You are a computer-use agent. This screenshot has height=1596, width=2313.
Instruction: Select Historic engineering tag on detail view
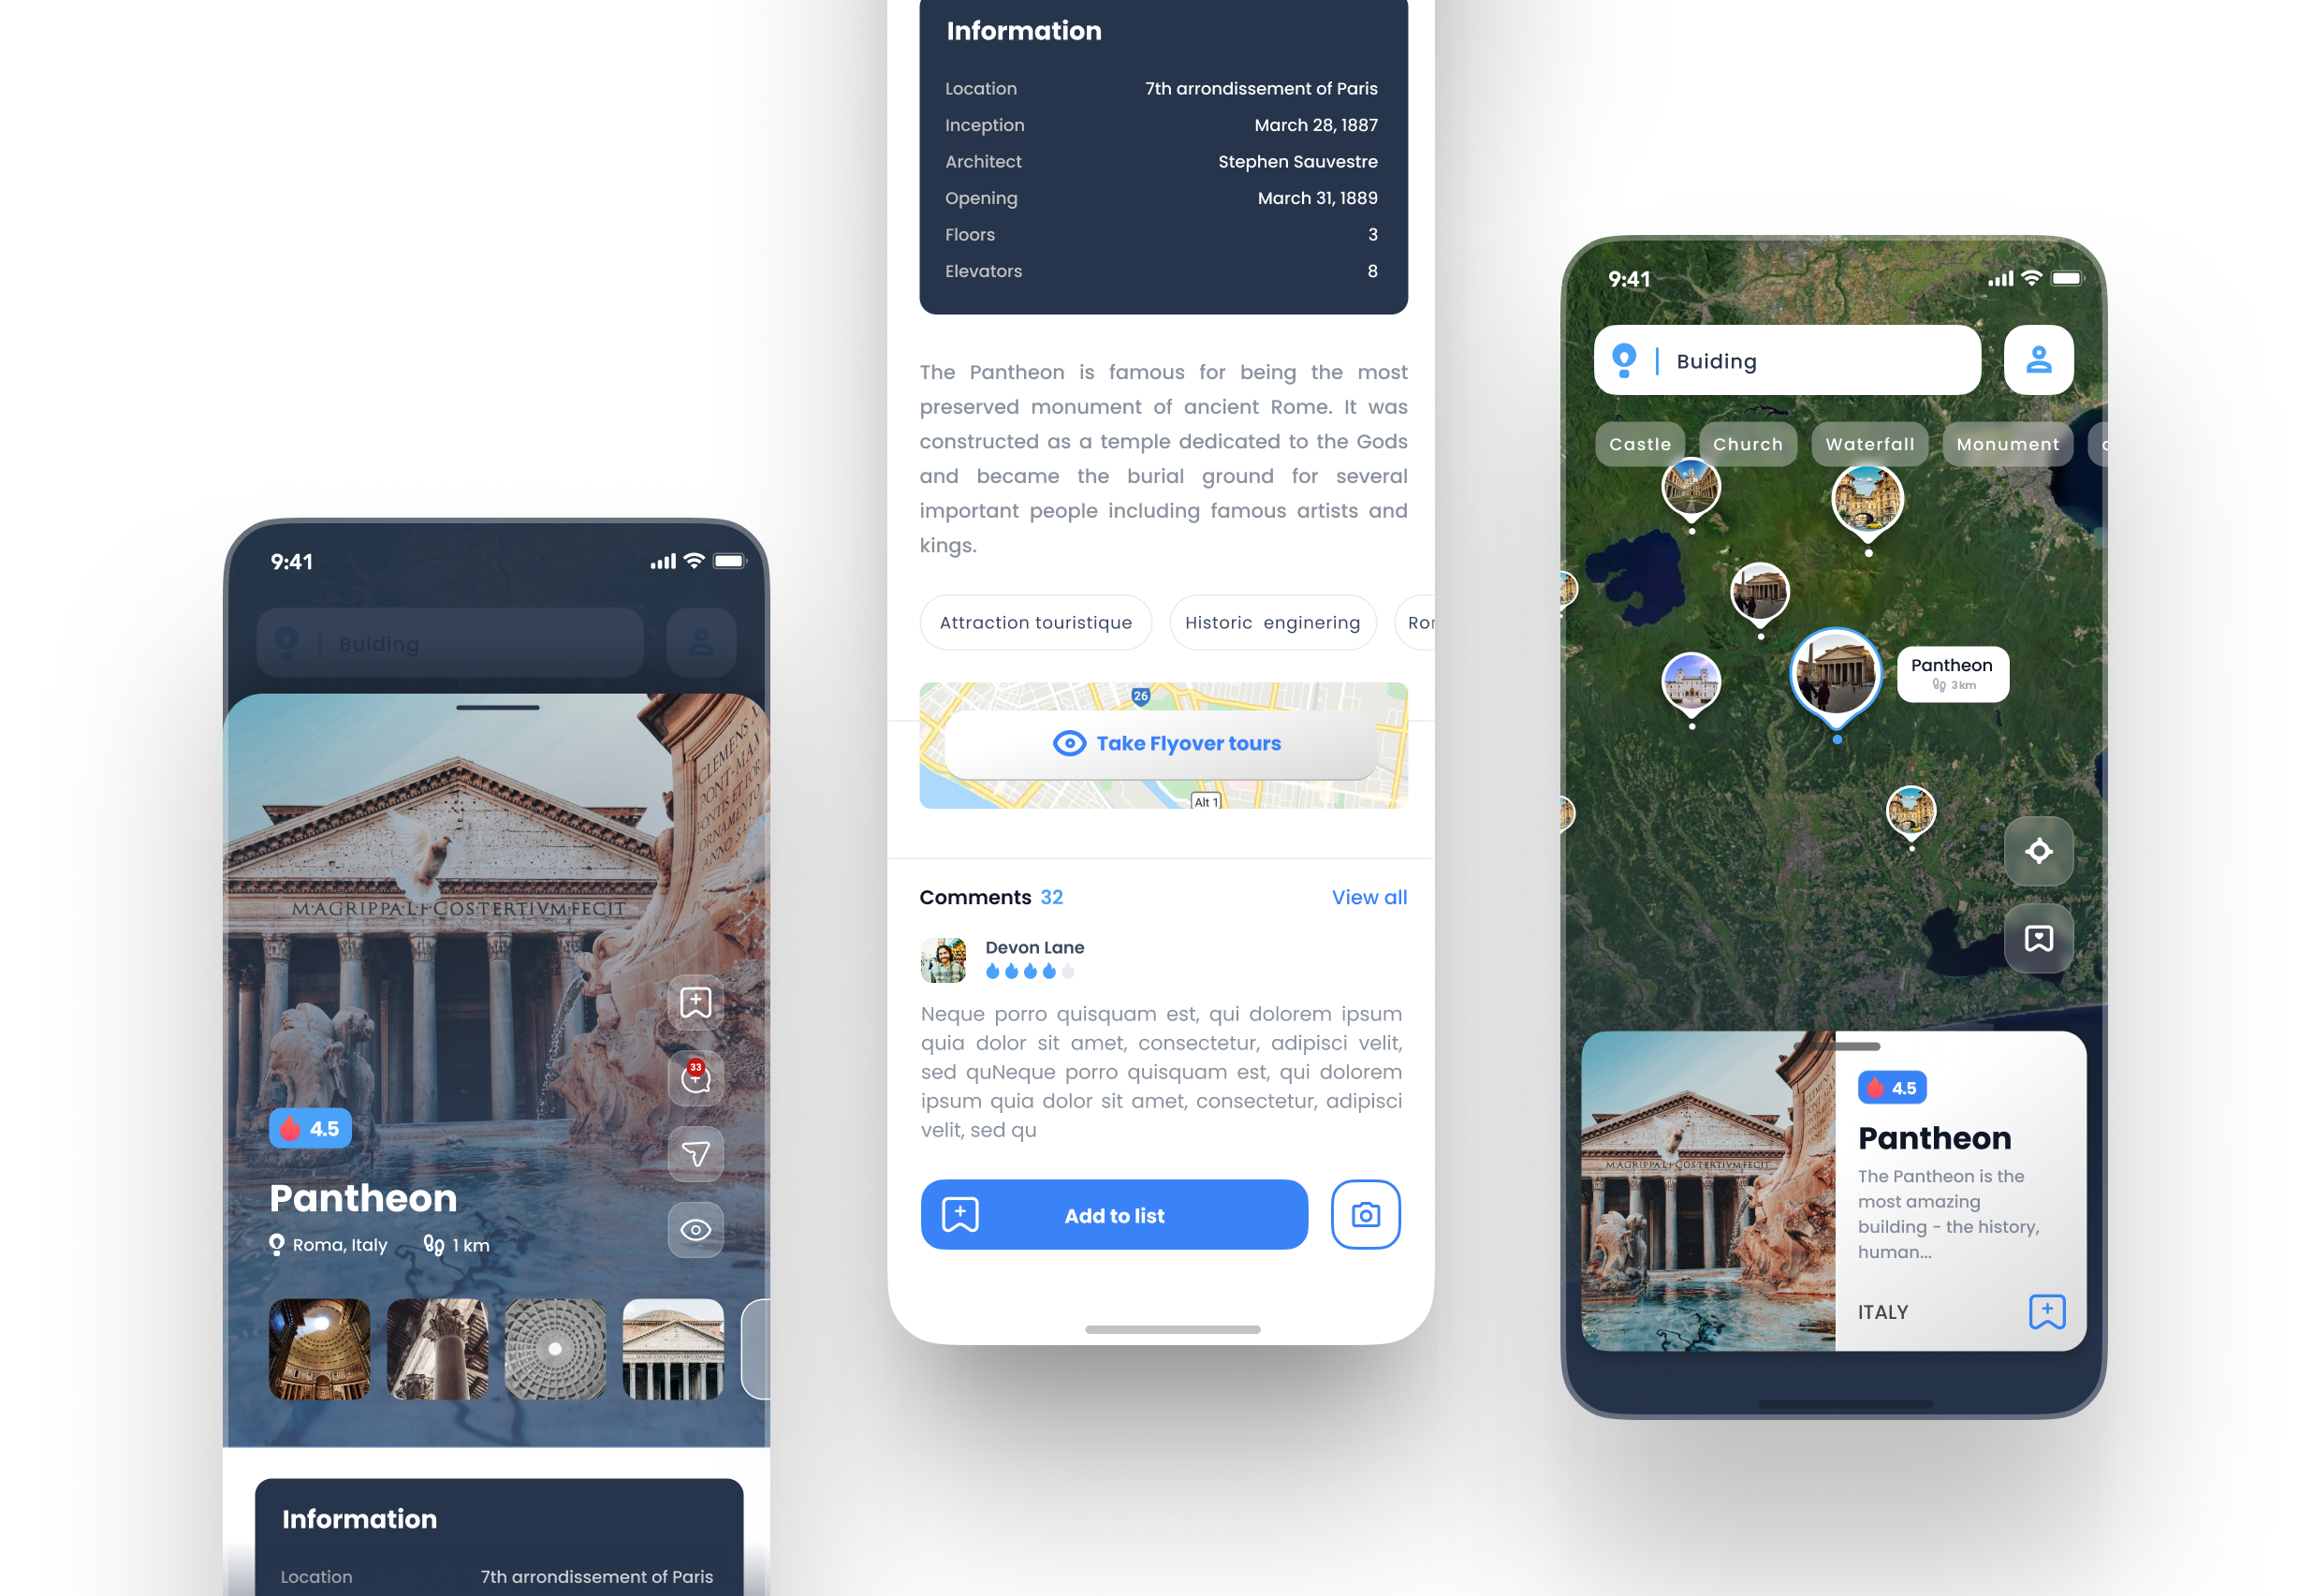tap(1269, 622)
